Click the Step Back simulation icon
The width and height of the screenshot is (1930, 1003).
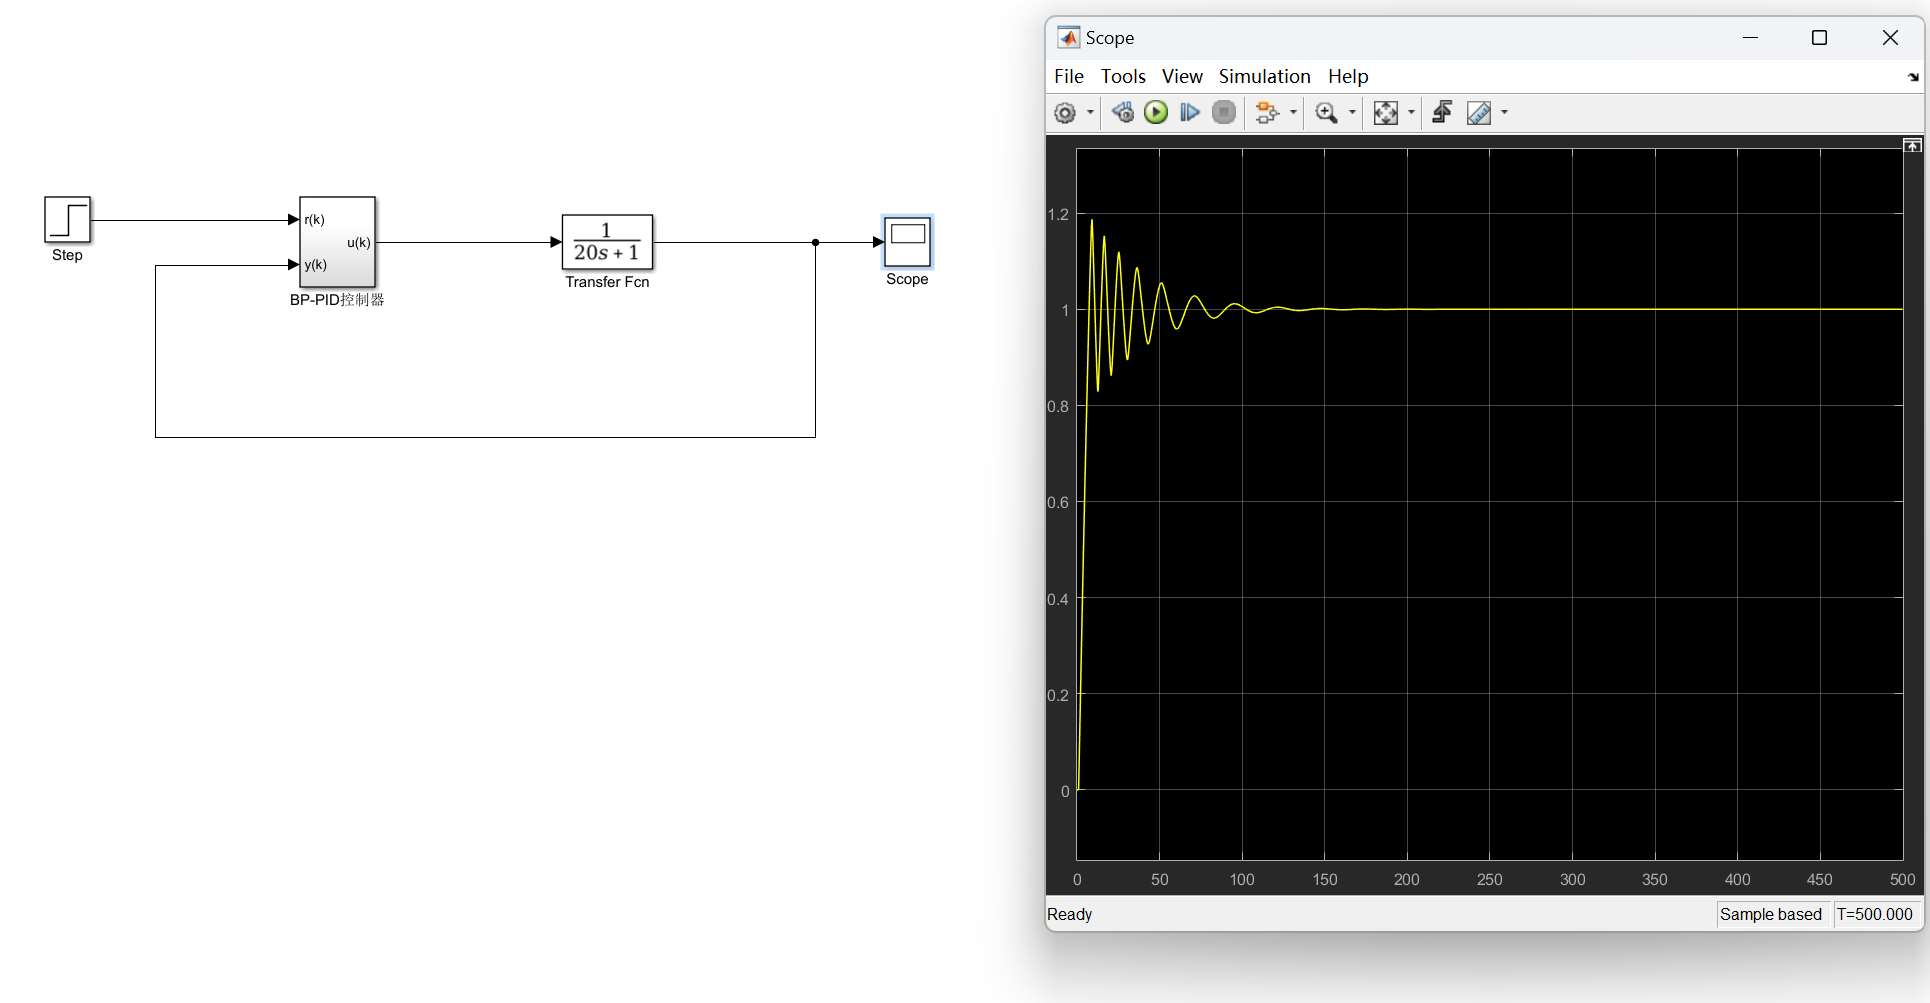point(1123,113)
